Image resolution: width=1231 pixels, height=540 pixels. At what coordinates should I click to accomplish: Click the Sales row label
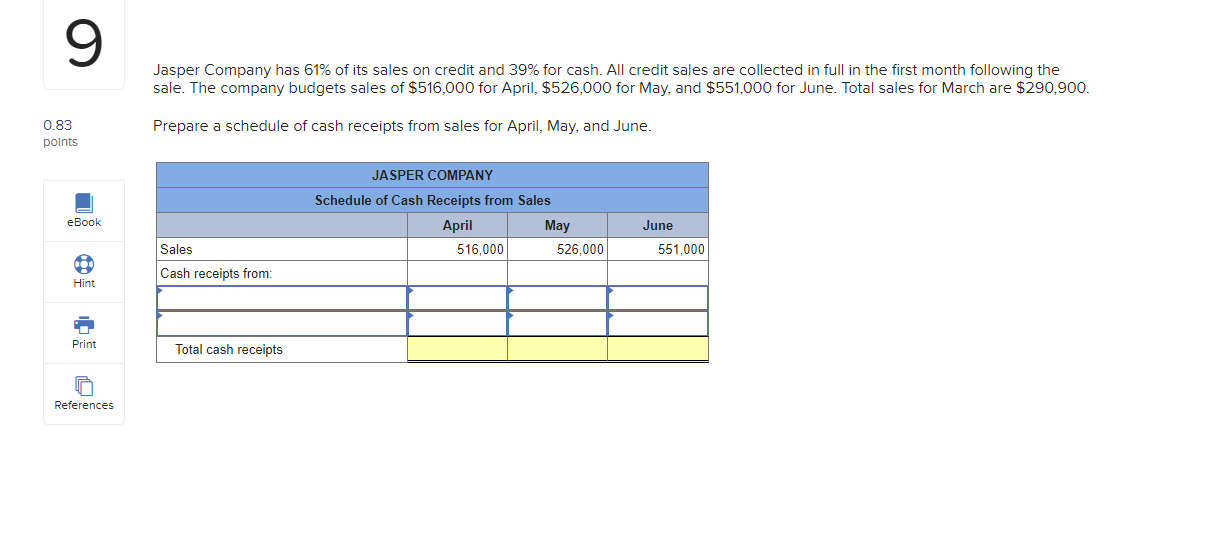pyautogui.click(x=177, y=249)
